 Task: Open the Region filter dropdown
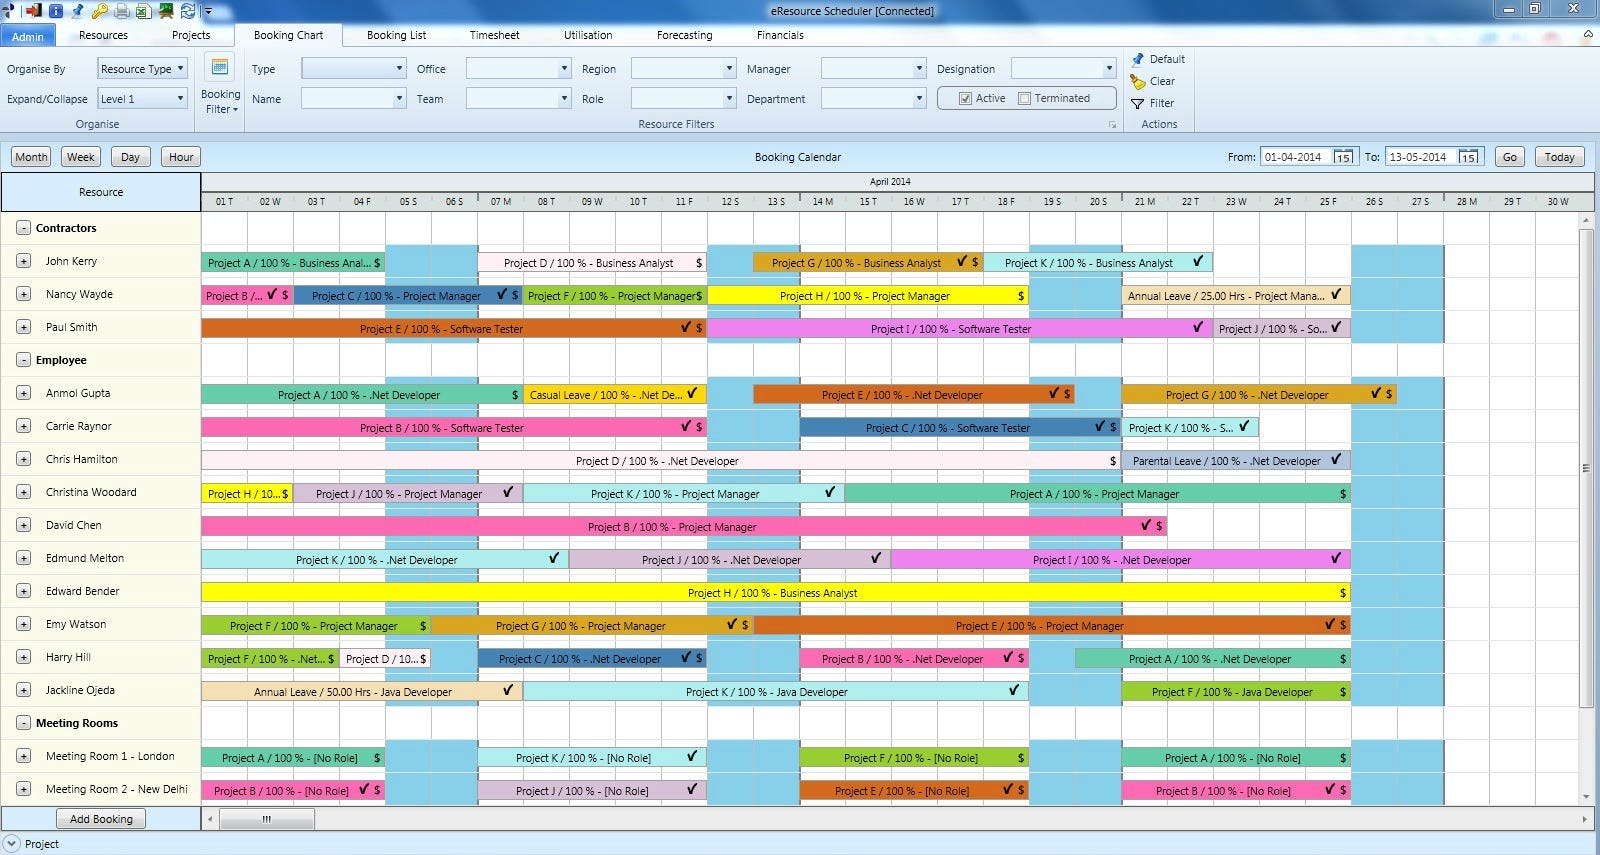click(x=683, y=69)
